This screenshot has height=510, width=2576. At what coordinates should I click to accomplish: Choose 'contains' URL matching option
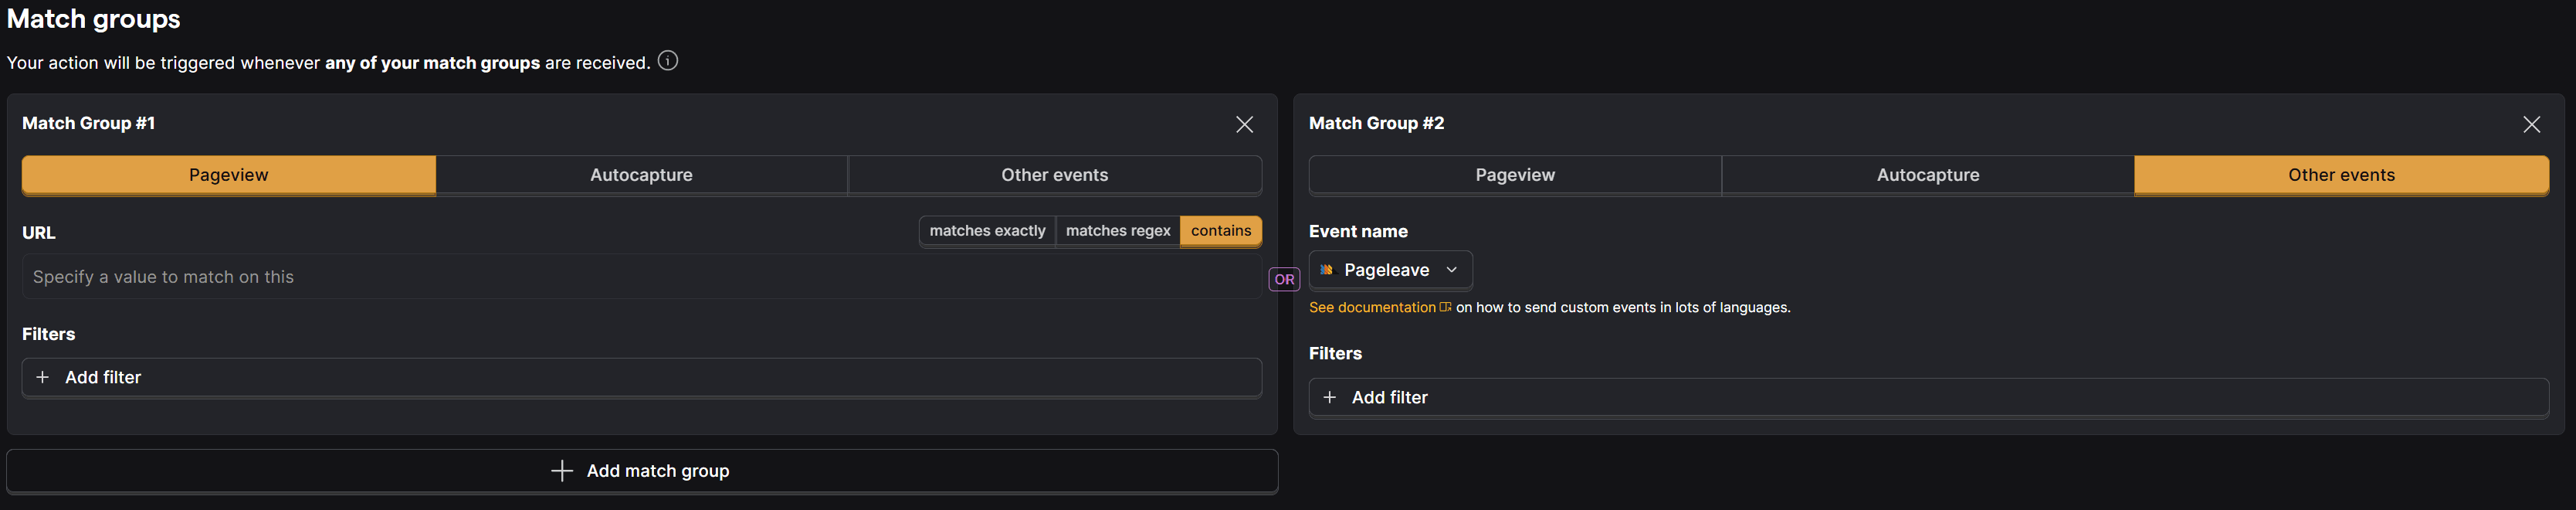click(x=1221, y=231)
